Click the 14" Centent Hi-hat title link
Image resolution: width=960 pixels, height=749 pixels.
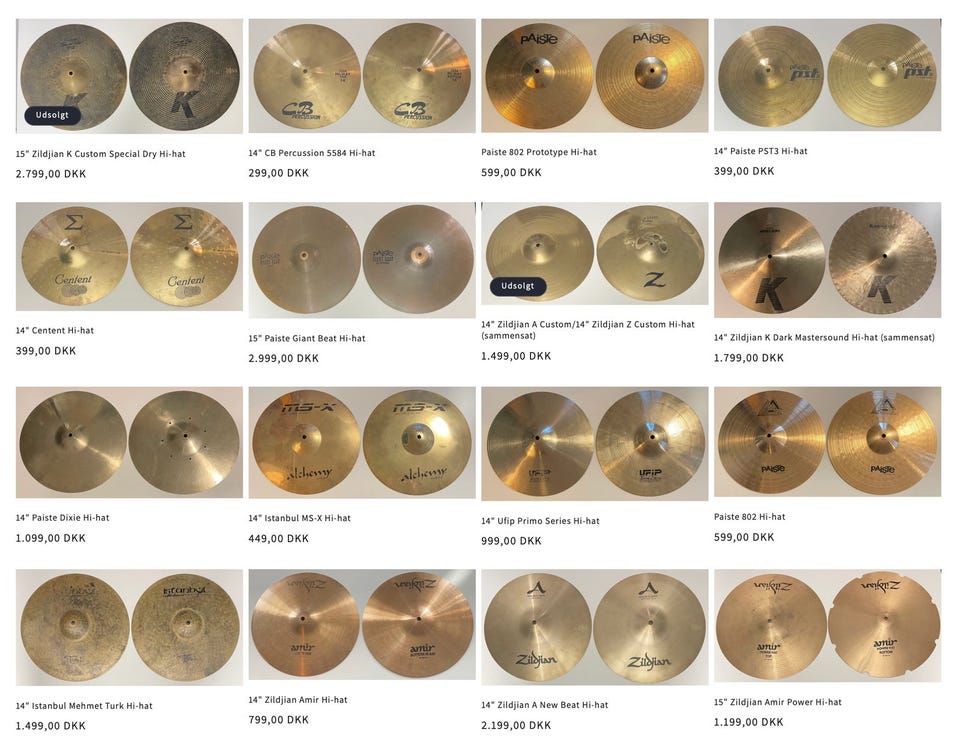tap(54, 331)
